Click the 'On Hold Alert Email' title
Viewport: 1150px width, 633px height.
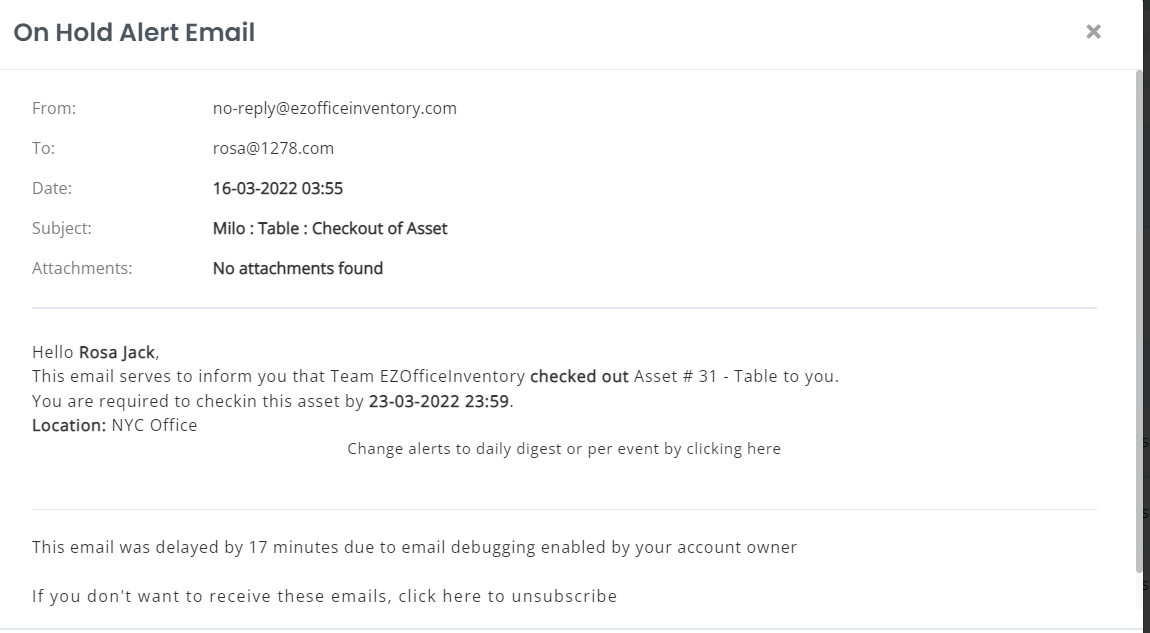[134, 32]
